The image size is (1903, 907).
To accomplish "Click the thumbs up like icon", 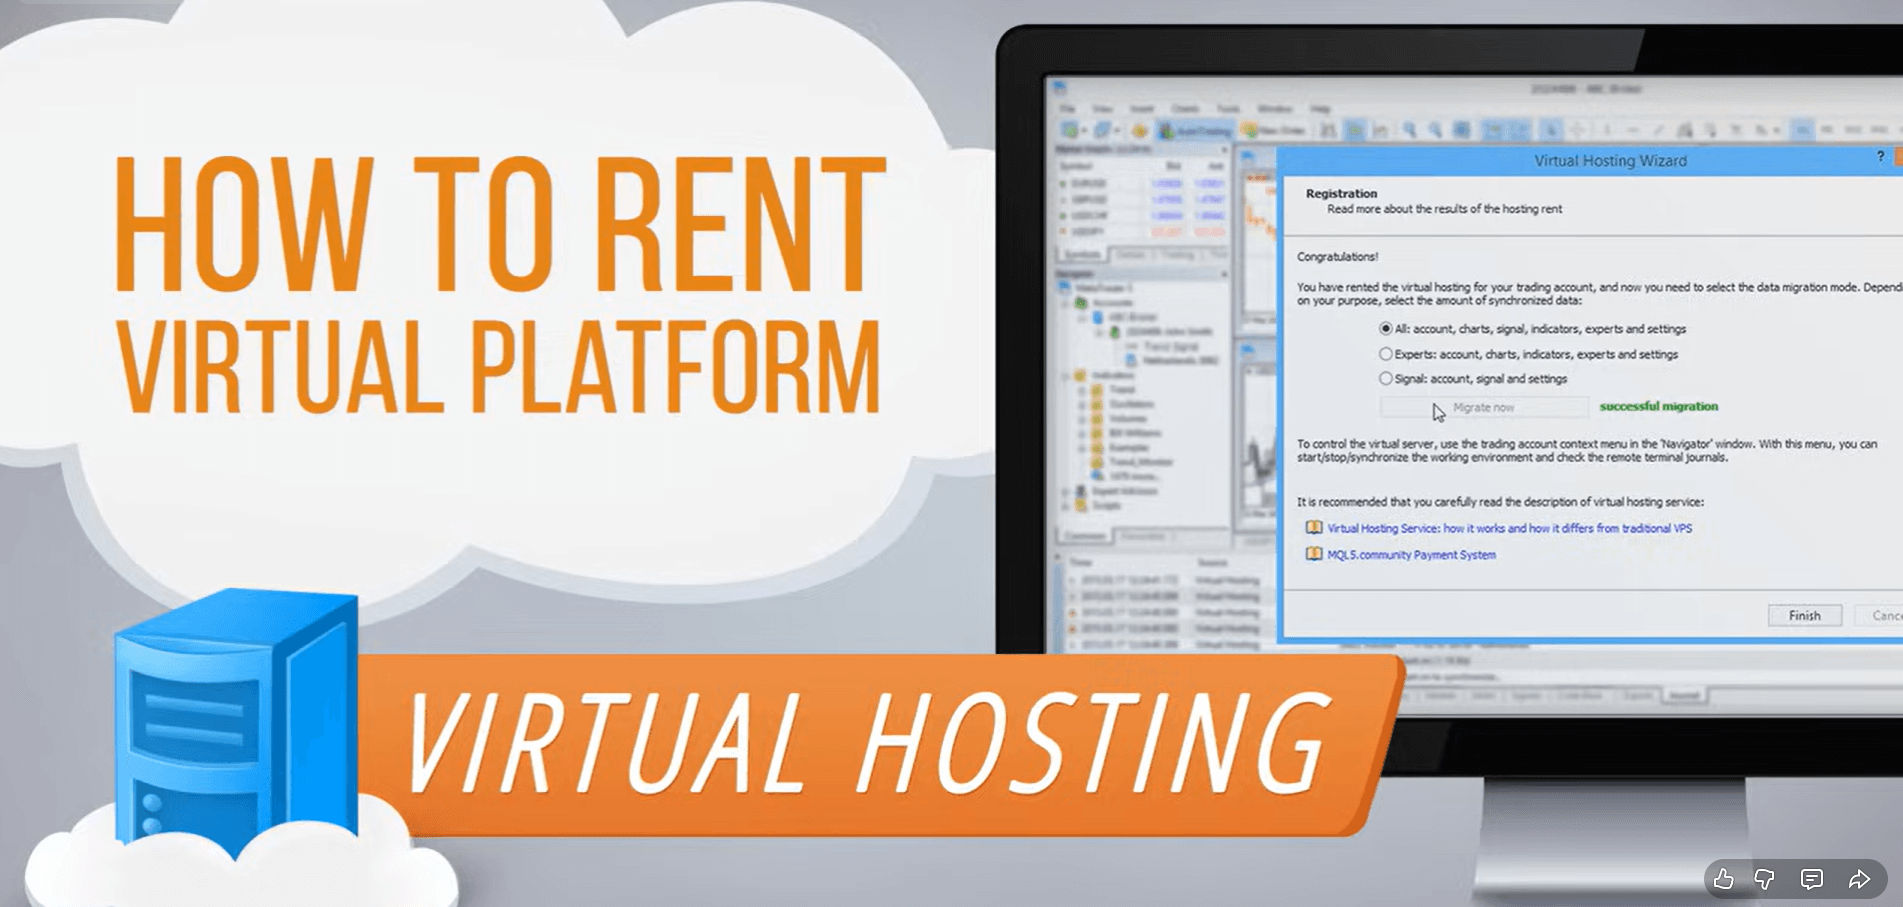I will point(1723,879).
